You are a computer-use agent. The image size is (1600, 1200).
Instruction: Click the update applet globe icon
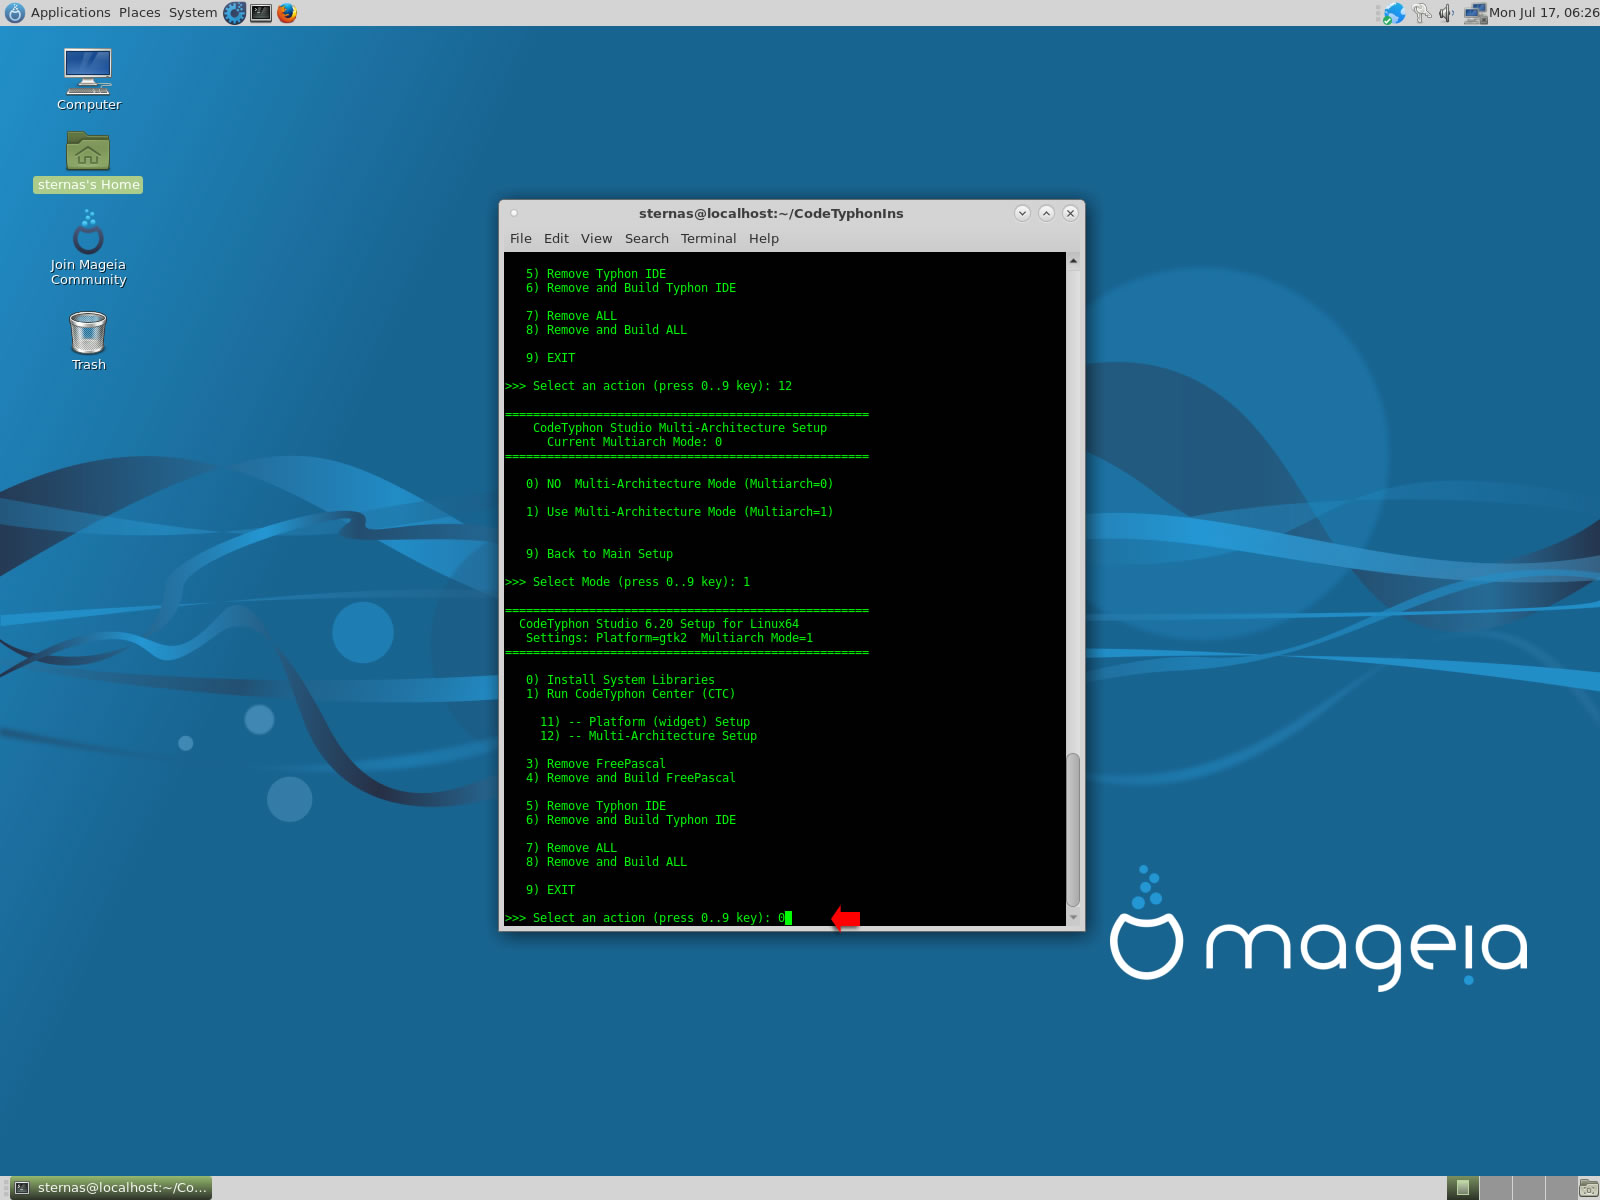[1394, 13]
